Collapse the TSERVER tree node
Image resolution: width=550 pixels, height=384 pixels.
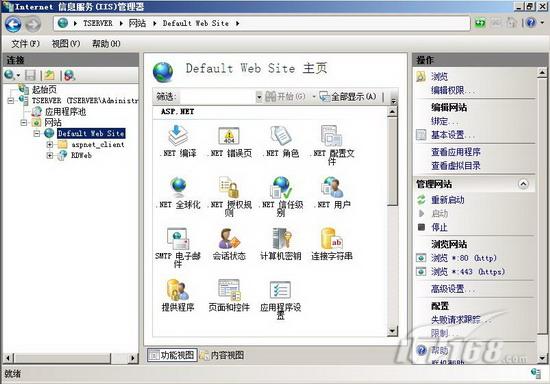click(x=11, y=101)
